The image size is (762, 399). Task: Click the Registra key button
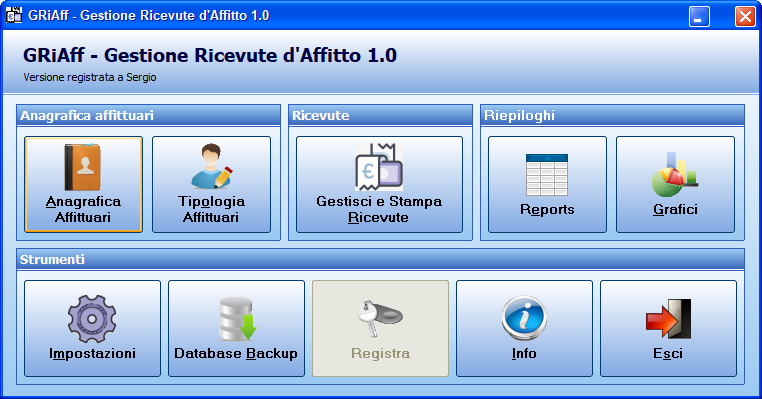coord(381,328)
